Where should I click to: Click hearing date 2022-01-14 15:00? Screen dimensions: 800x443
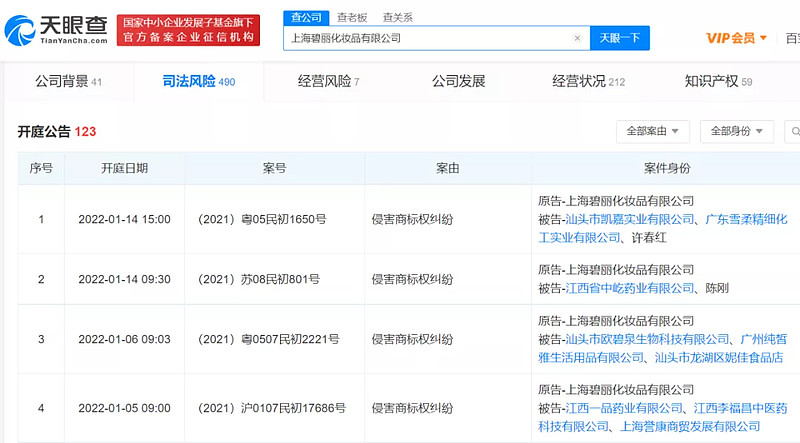[124, 219]
